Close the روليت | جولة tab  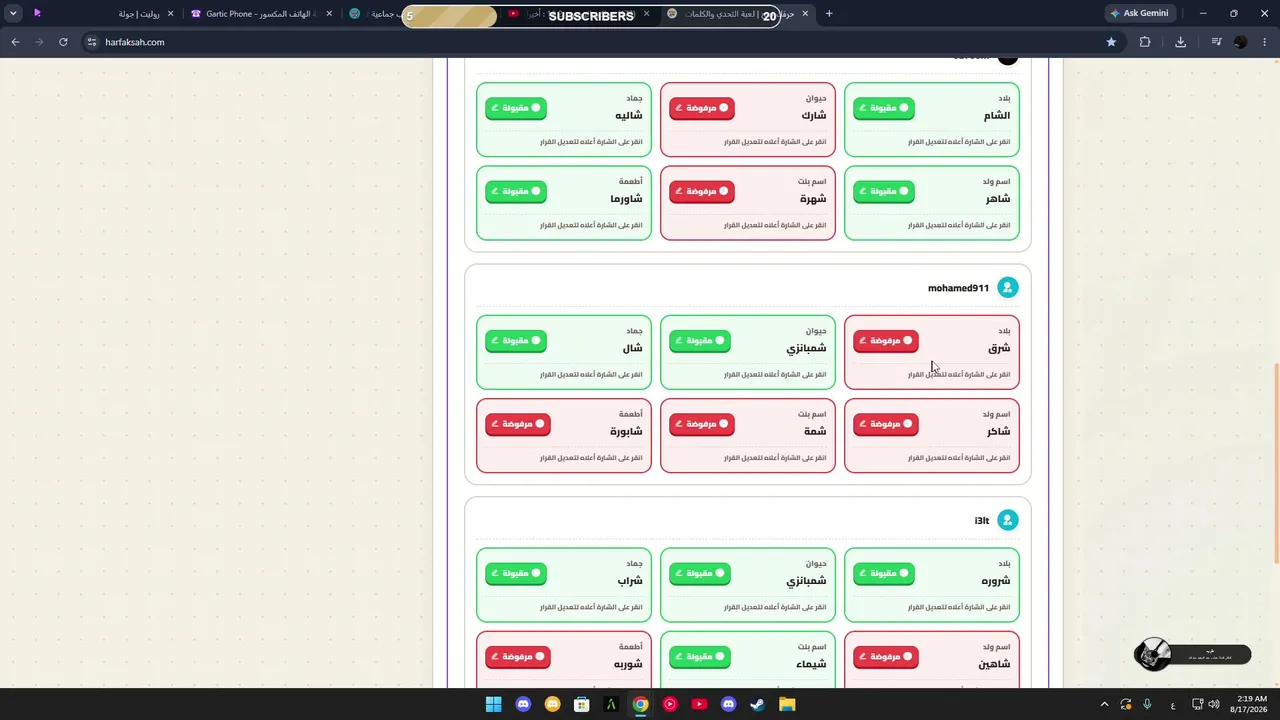[171, 14]
